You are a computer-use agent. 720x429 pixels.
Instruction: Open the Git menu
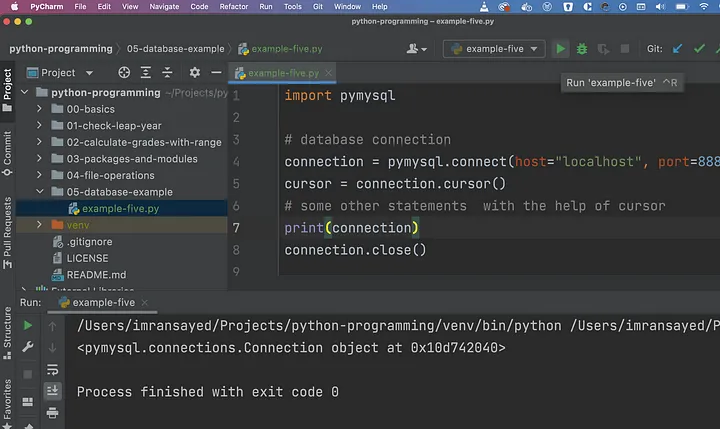coord(318,6)
